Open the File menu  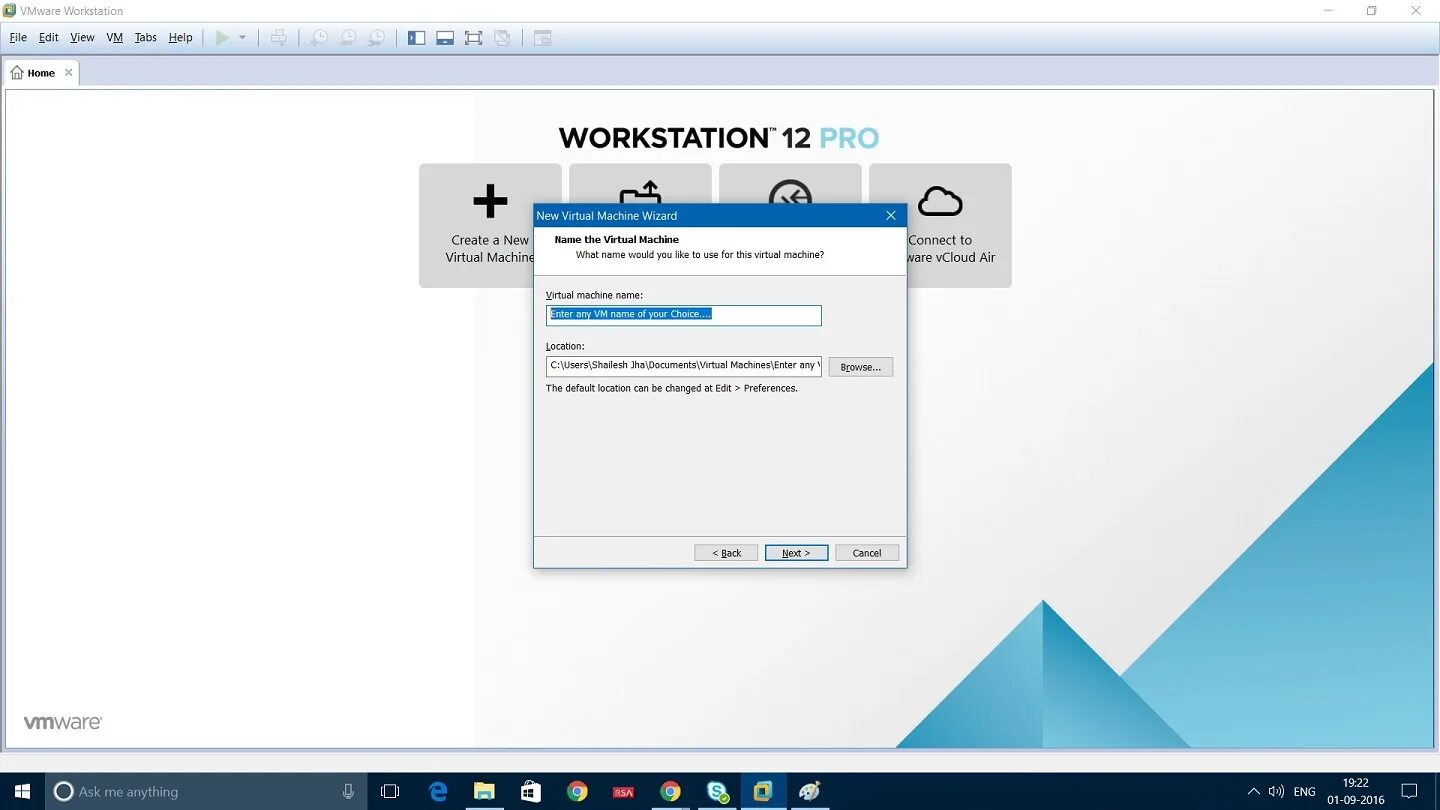pos(18,38)
